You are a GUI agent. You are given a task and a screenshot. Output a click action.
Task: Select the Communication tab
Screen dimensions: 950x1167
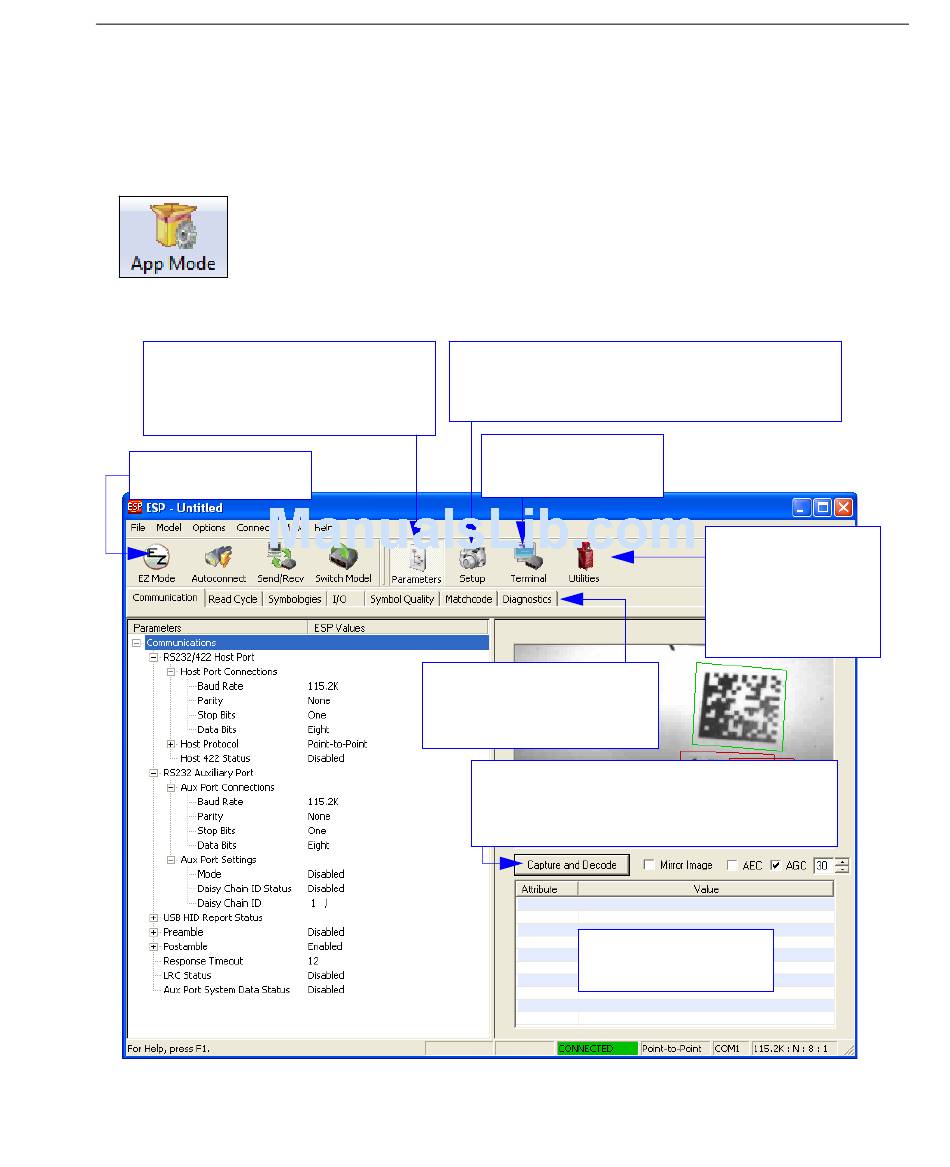pyautogui.click(x=165, y=598)
